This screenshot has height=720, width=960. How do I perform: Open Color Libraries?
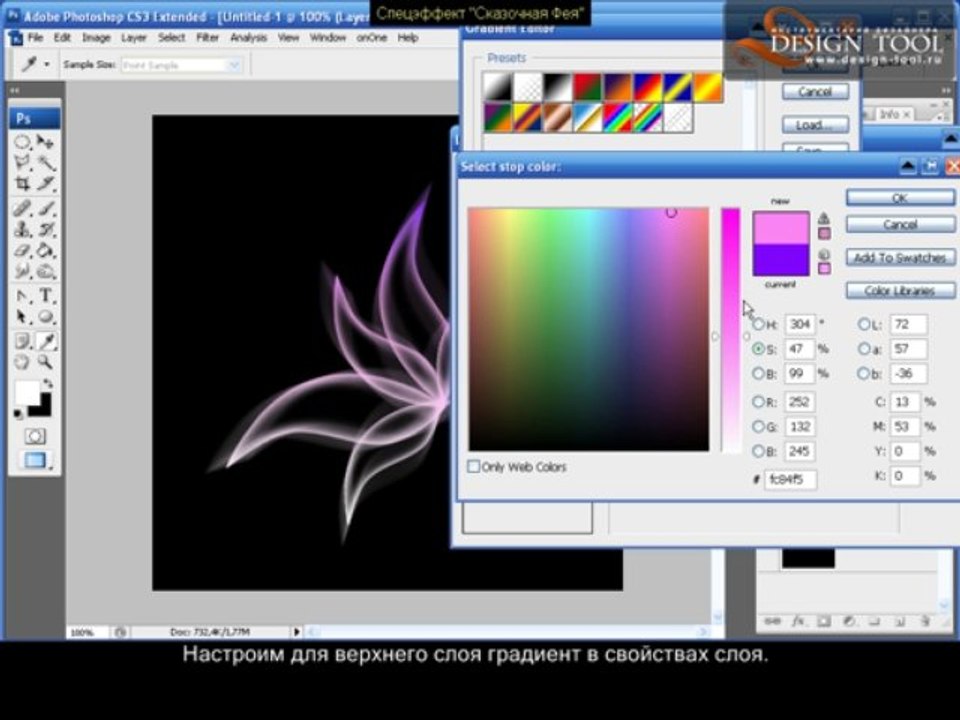(x=899, y=290)
